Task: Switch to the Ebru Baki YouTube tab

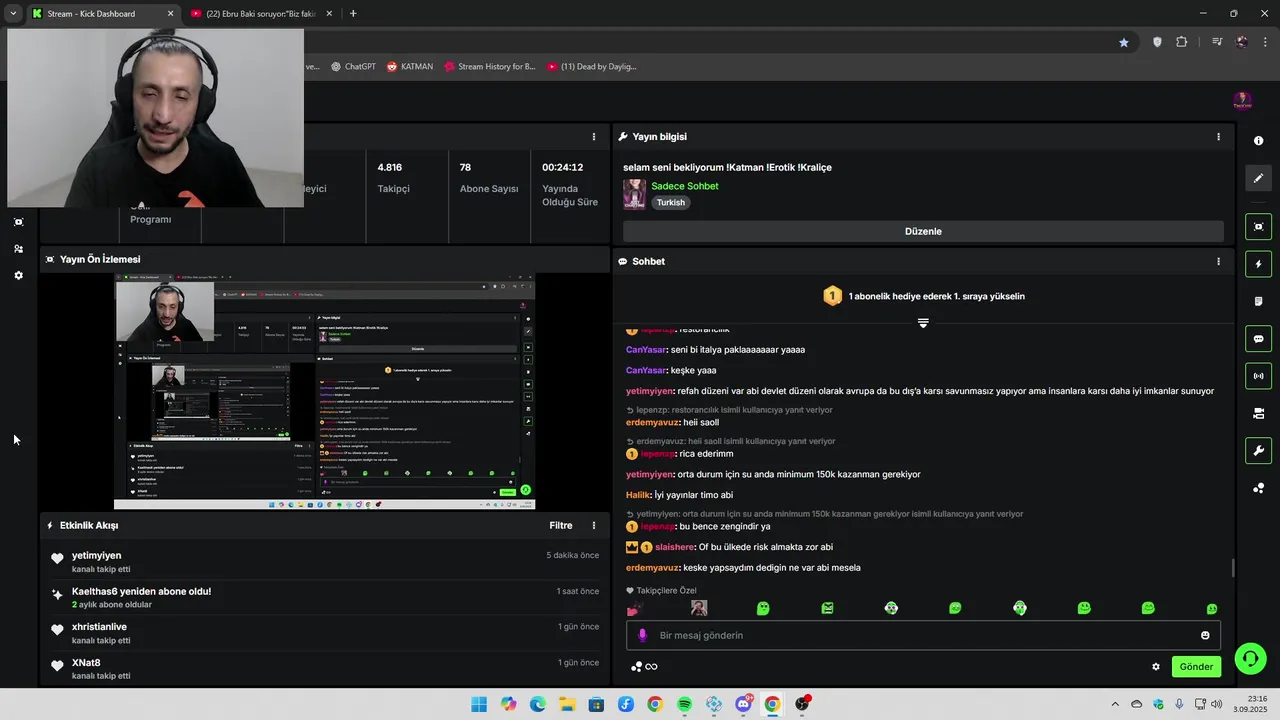Action: coord(262,14)
